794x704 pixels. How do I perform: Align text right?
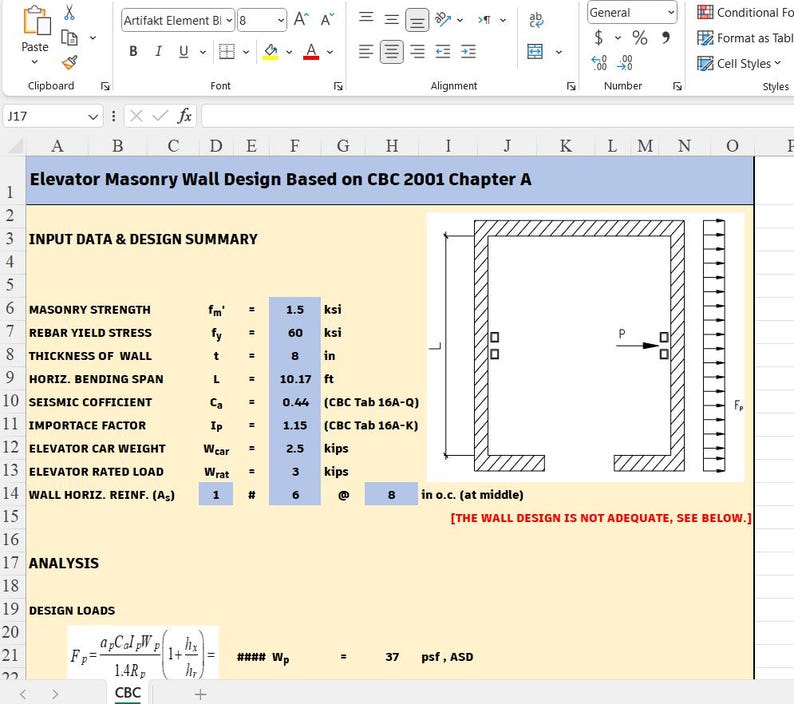pyautogui.click(x=417, y=51)
